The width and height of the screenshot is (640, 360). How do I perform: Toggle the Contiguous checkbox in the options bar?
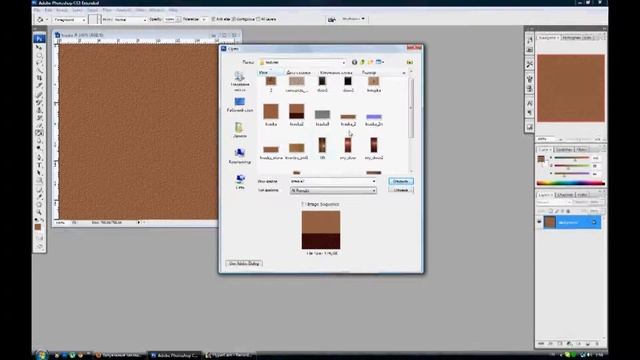(x=234, y=19)
